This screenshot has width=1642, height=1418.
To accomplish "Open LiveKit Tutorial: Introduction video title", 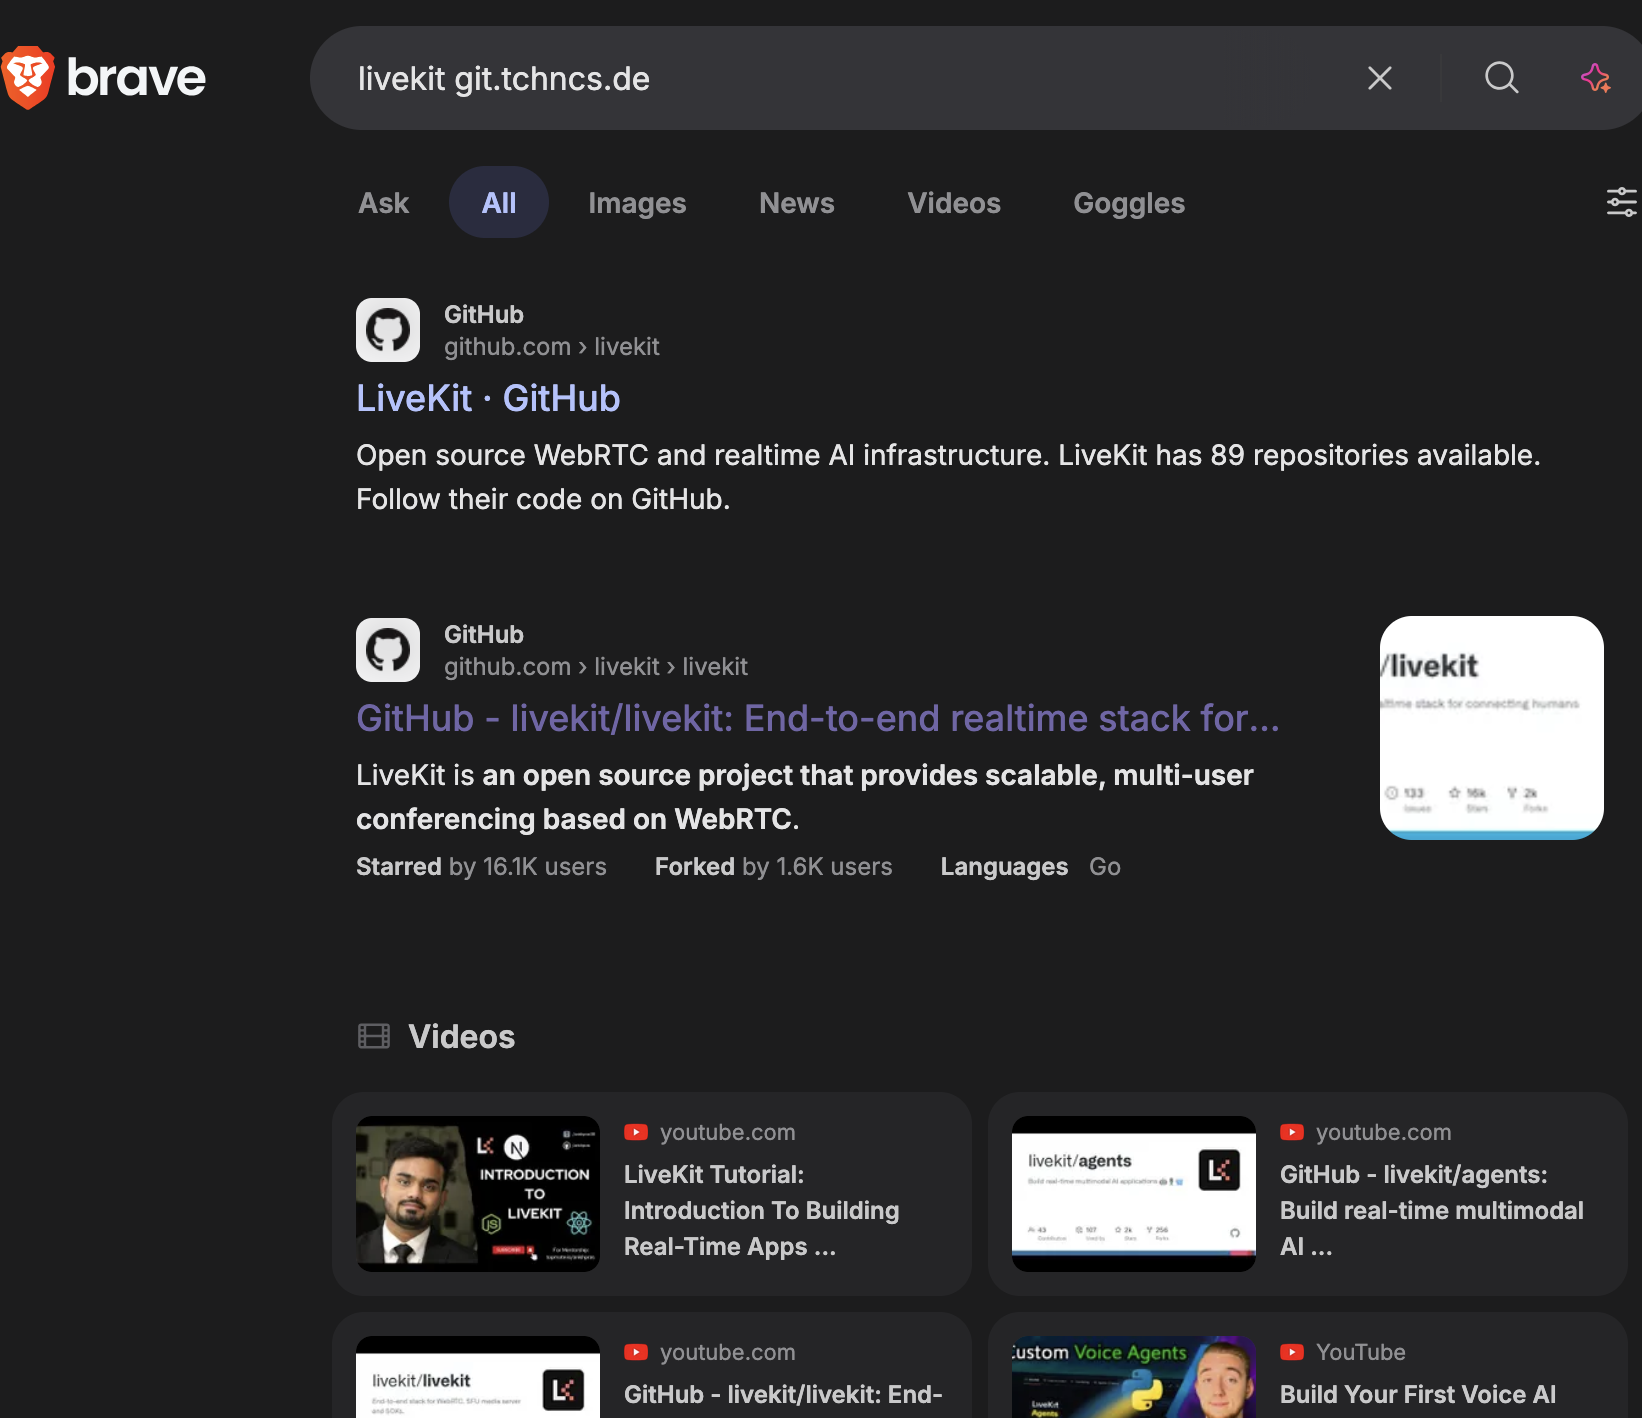I will click(761, 1210).
